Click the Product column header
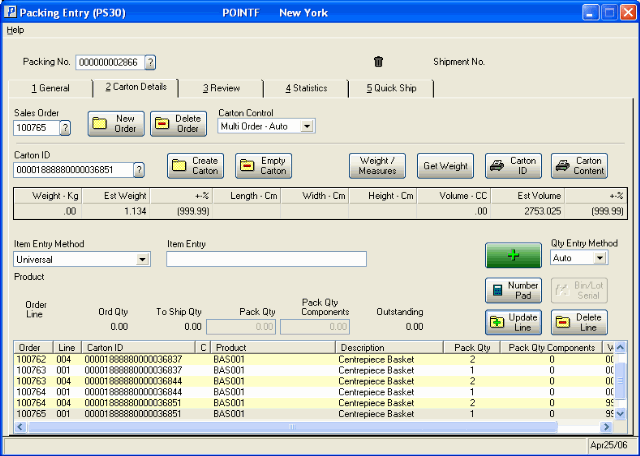 (x=273, y=348)
